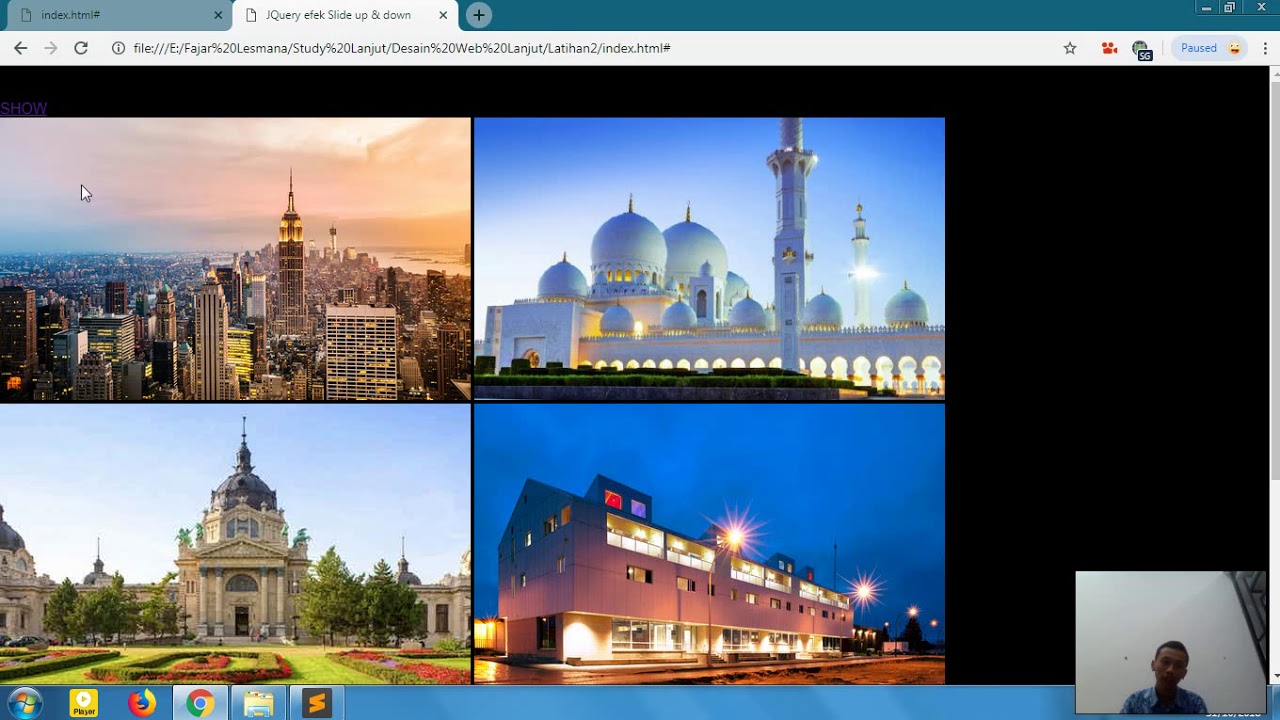Select the JQuery efek Slide up & down tab
The image size is (1280, 720).
pos(345,15)
